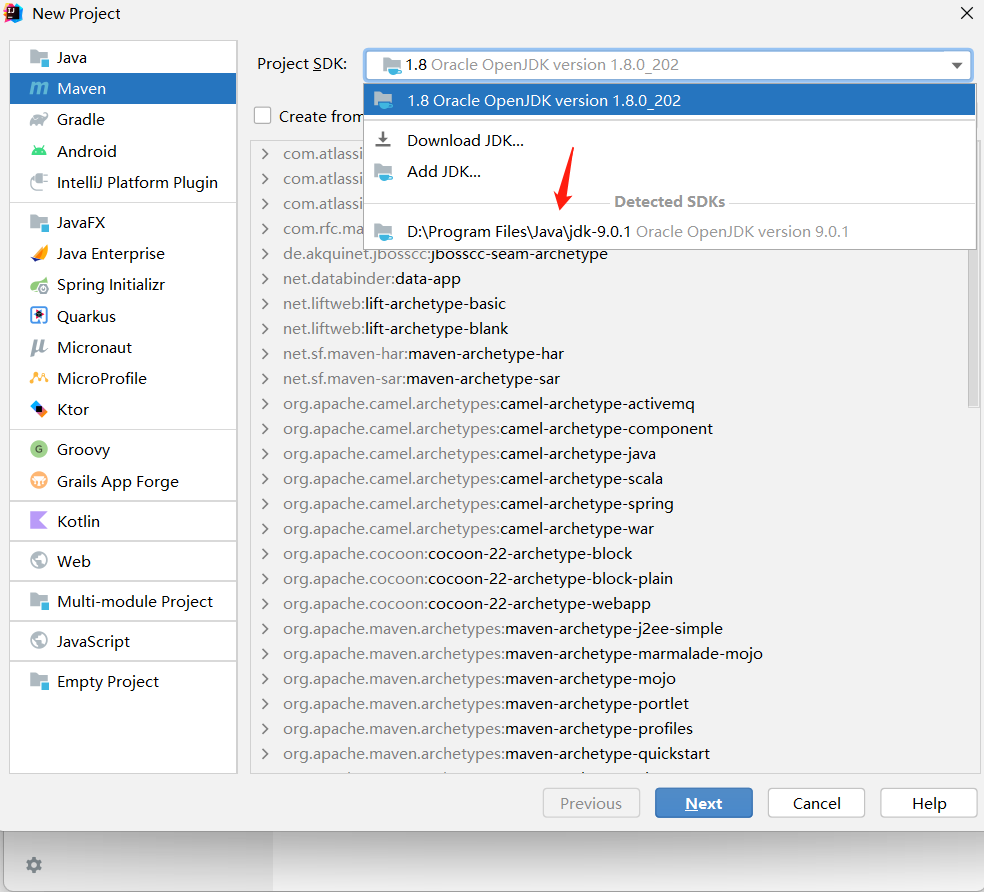
Task: Select Spring Initializr project type
Action: (x=123, y=285)
